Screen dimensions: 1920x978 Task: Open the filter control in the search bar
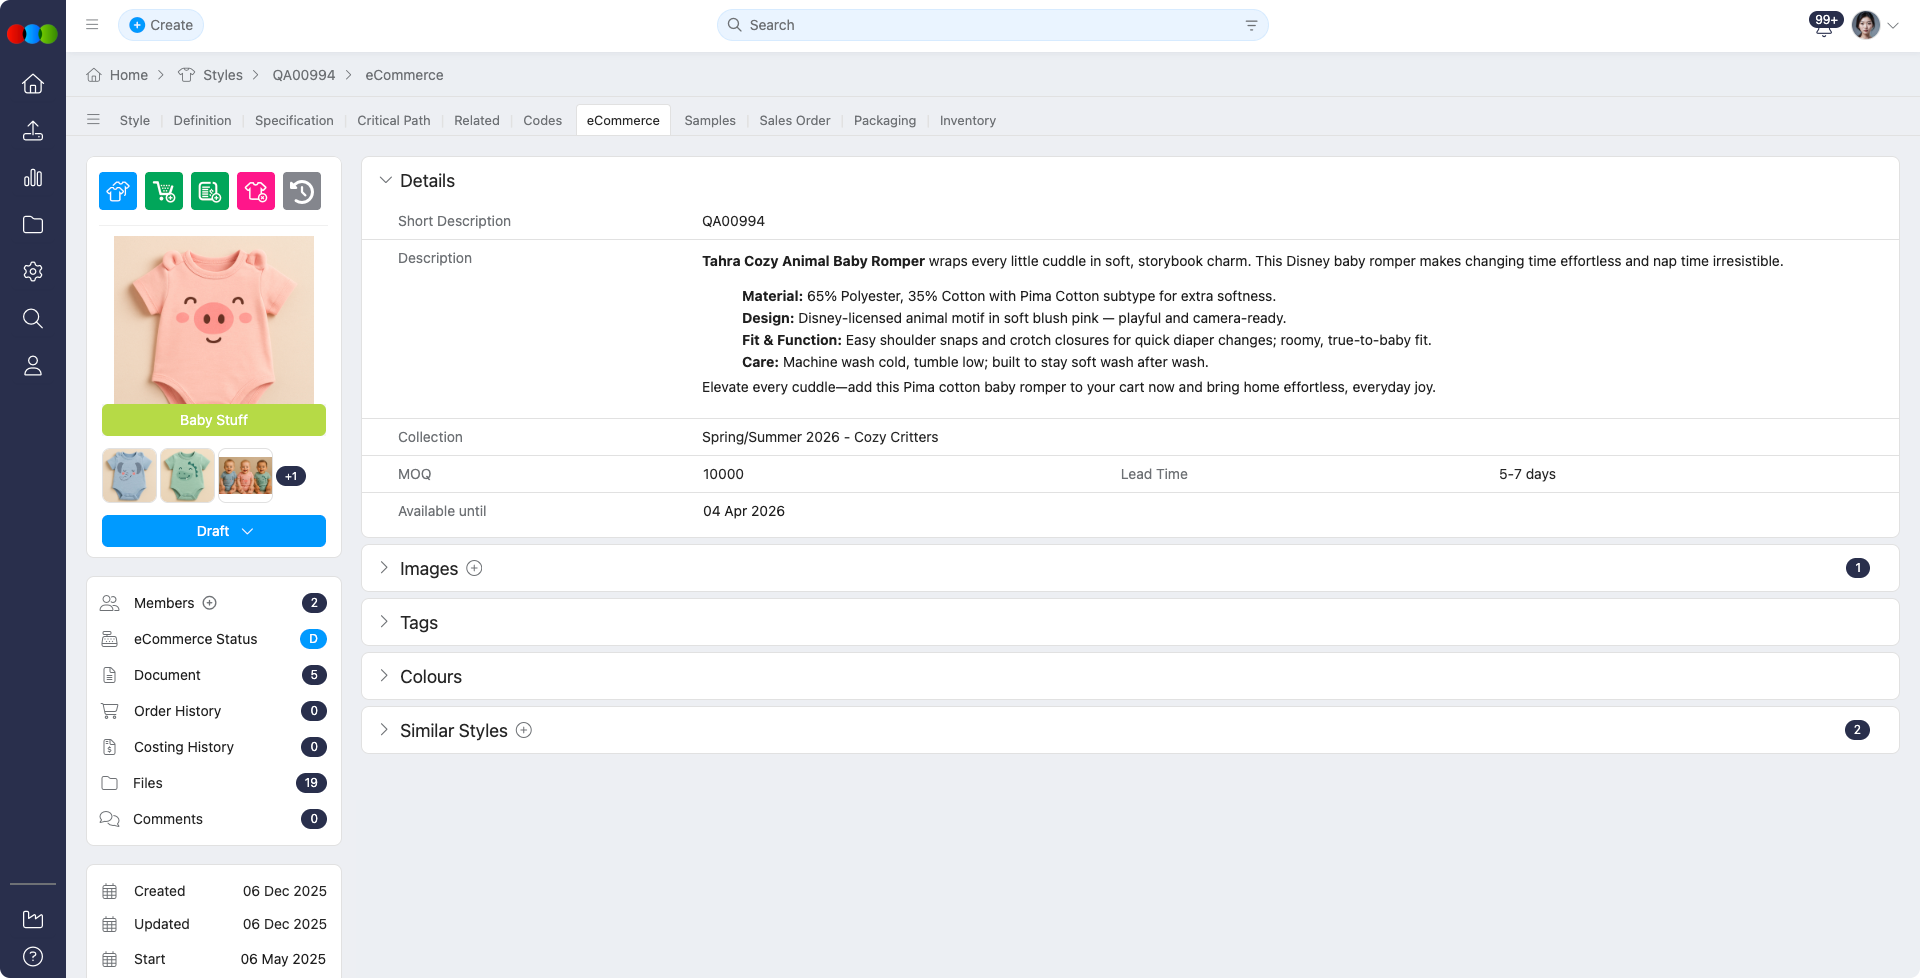1251,24
